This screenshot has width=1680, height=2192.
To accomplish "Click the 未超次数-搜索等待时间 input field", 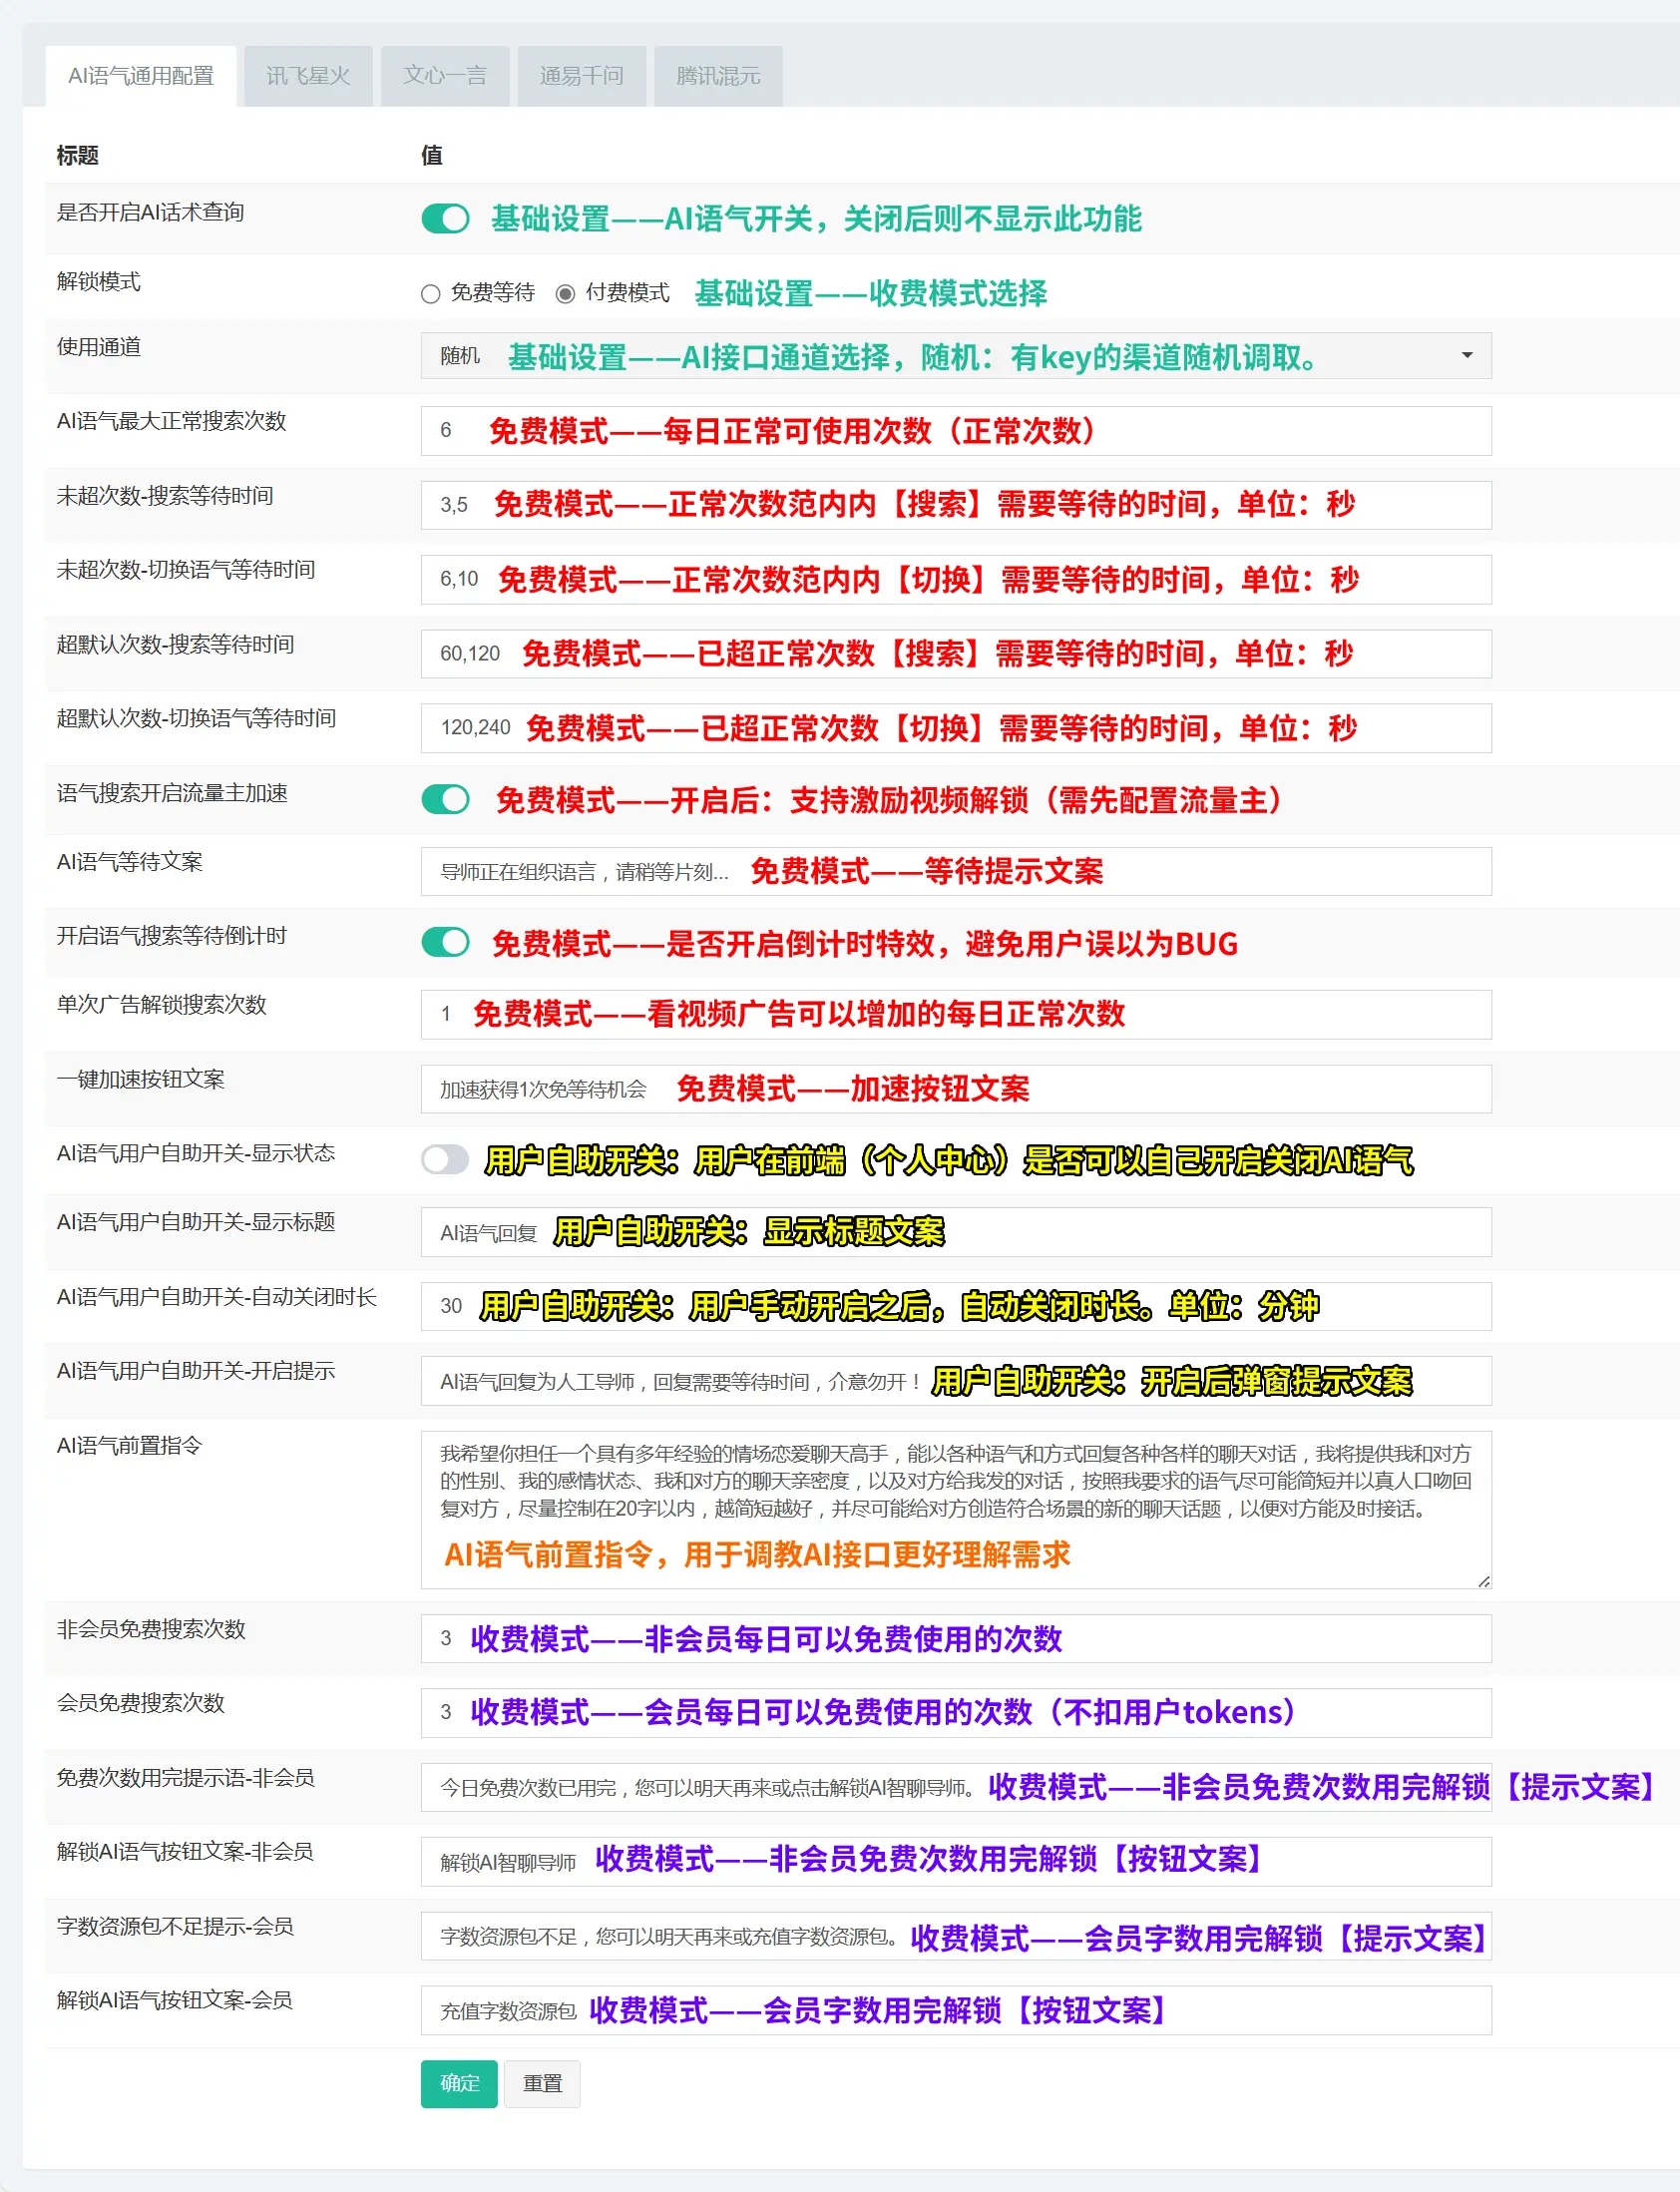I will coord(956,505).
